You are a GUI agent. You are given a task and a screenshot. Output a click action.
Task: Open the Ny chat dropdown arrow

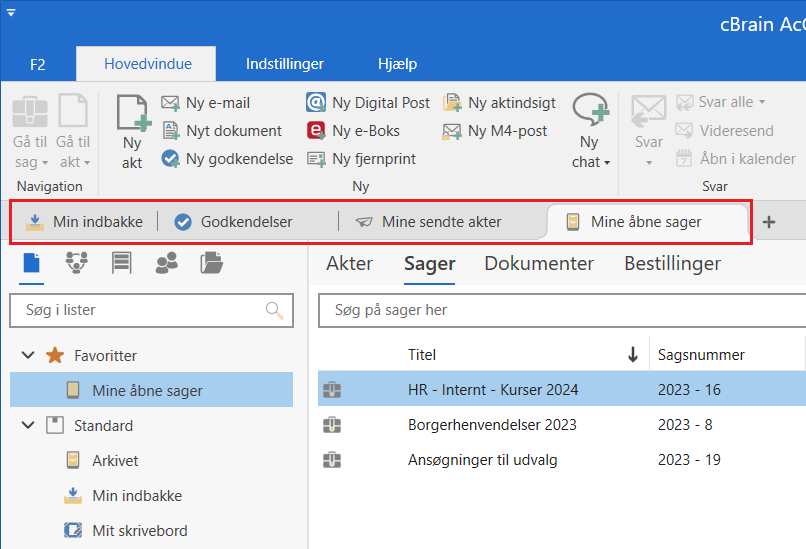(607, 162)
